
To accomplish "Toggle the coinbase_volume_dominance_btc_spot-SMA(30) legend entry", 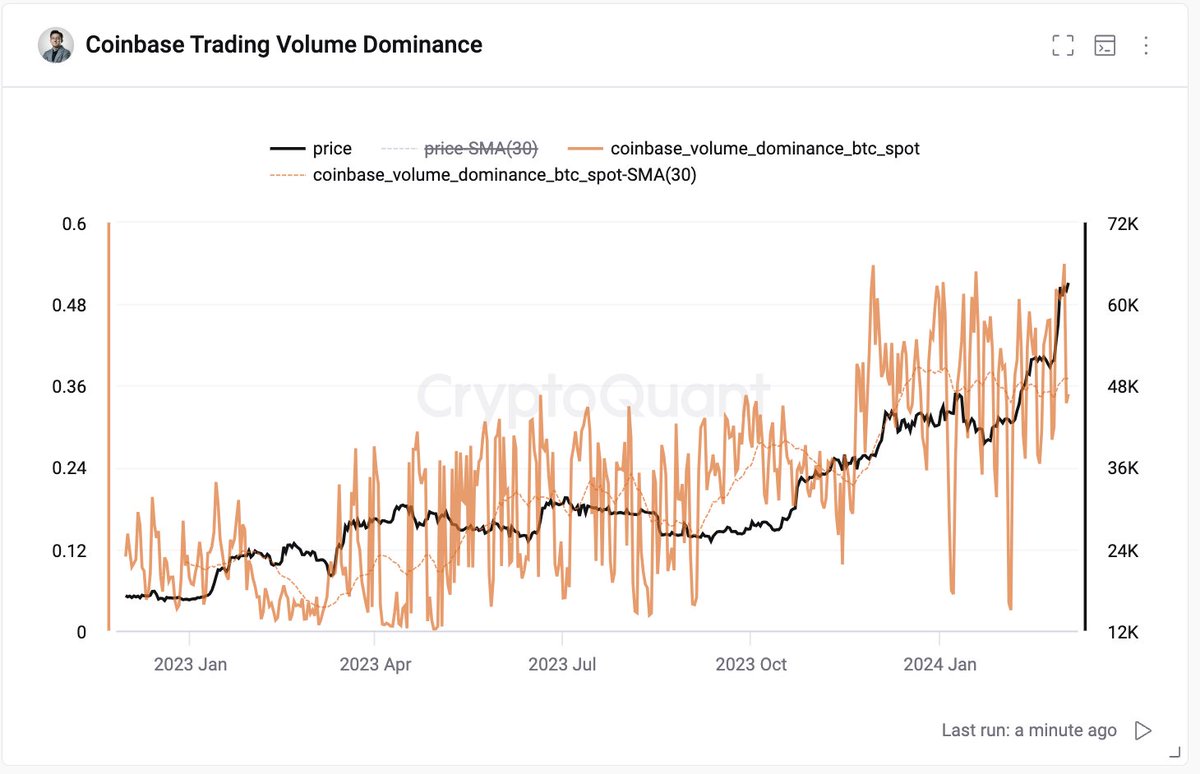I will pos(505,175).
